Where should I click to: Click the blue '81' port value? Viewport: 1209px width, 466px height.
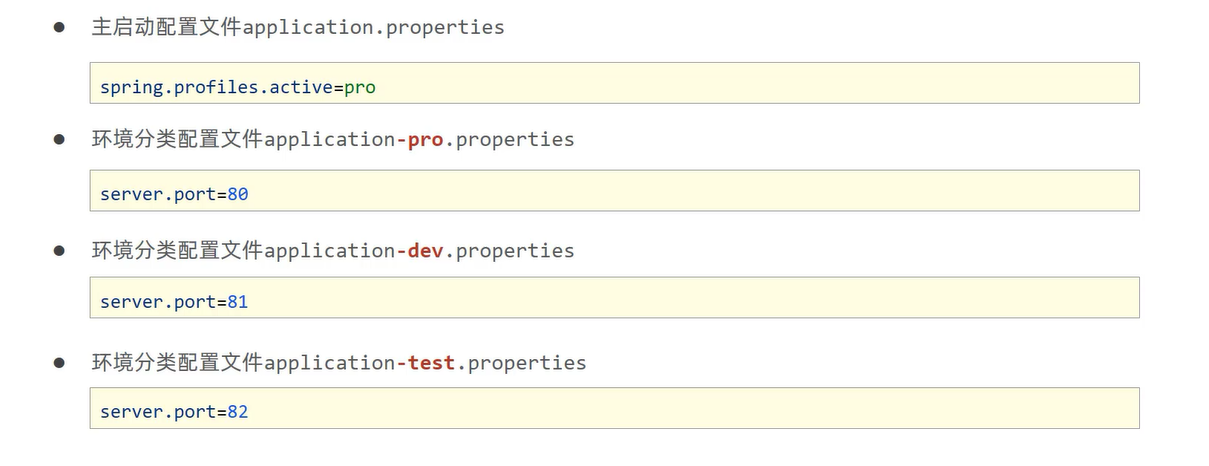tap(238, 301)
